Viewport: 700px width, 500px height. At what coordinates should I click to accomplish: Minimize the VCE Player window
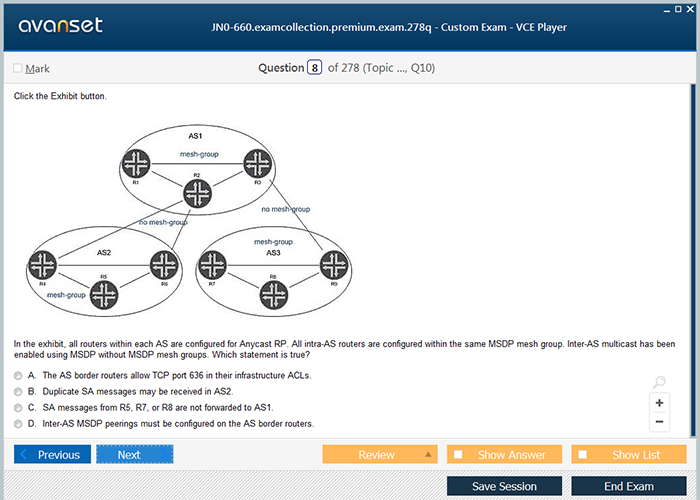pos(667,10)
